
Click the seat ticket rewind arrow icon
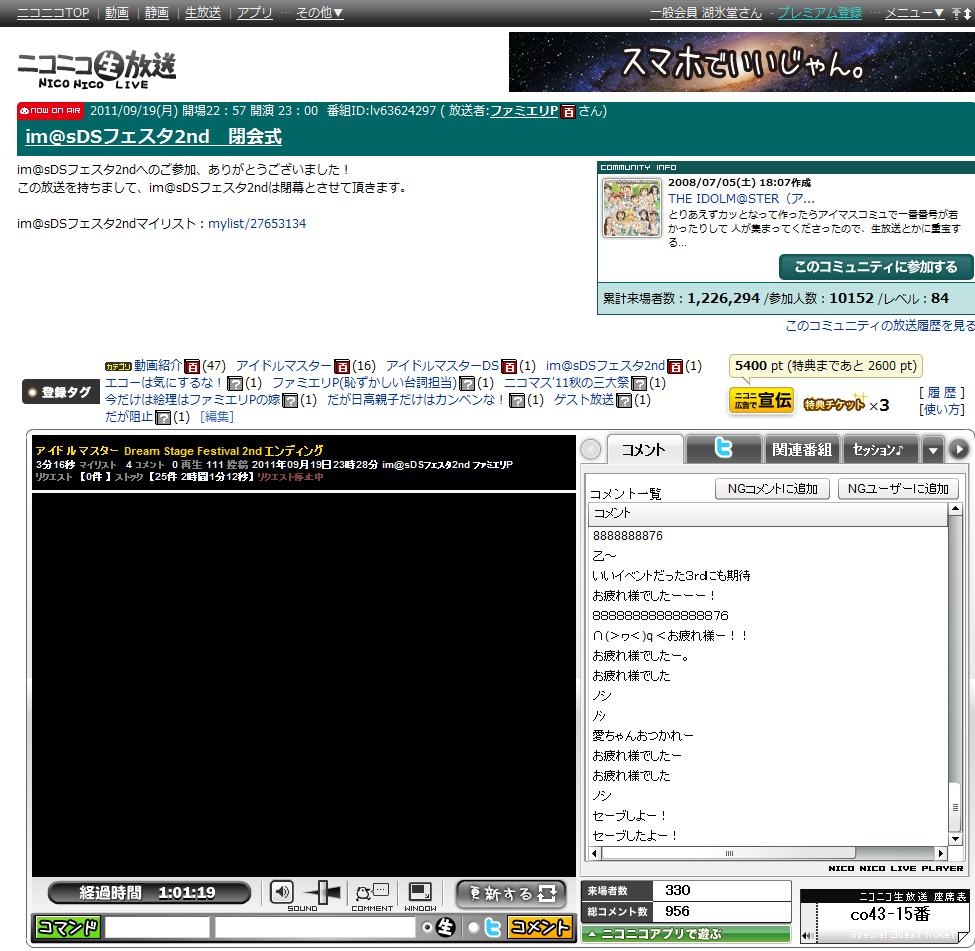(x=807, y=935)
